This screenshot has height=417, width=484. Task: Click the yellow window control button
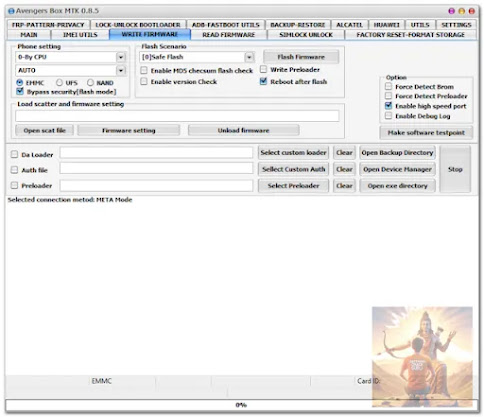click(462, 11)
